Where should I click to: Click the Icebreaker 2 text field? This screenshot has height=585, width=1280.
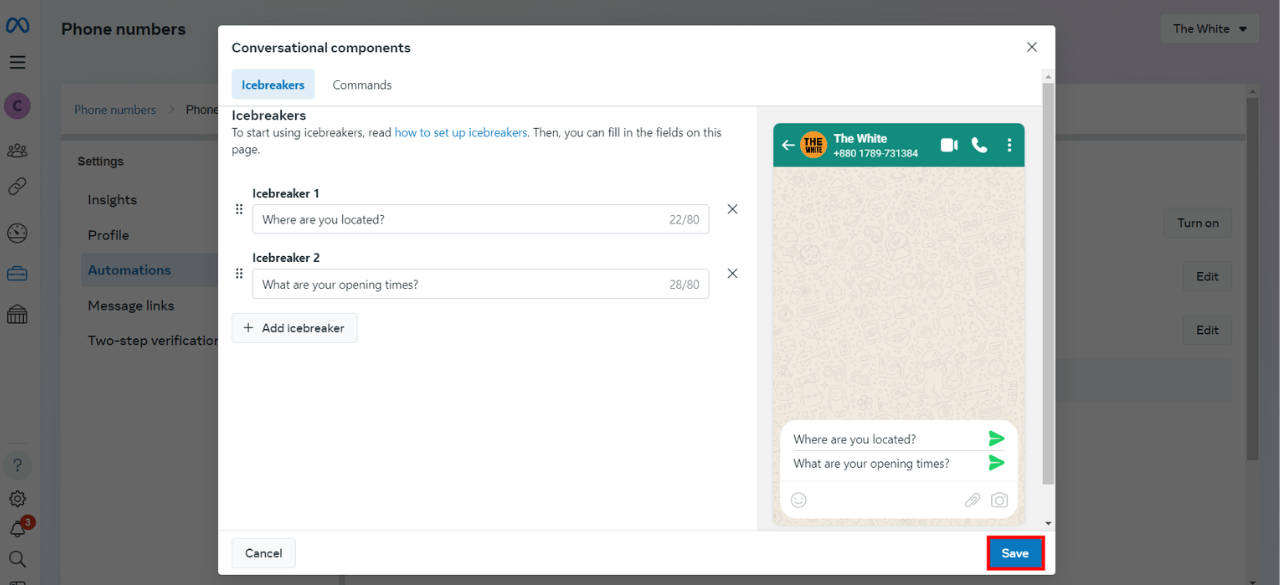pyautogui.click(x=480, y=284)
